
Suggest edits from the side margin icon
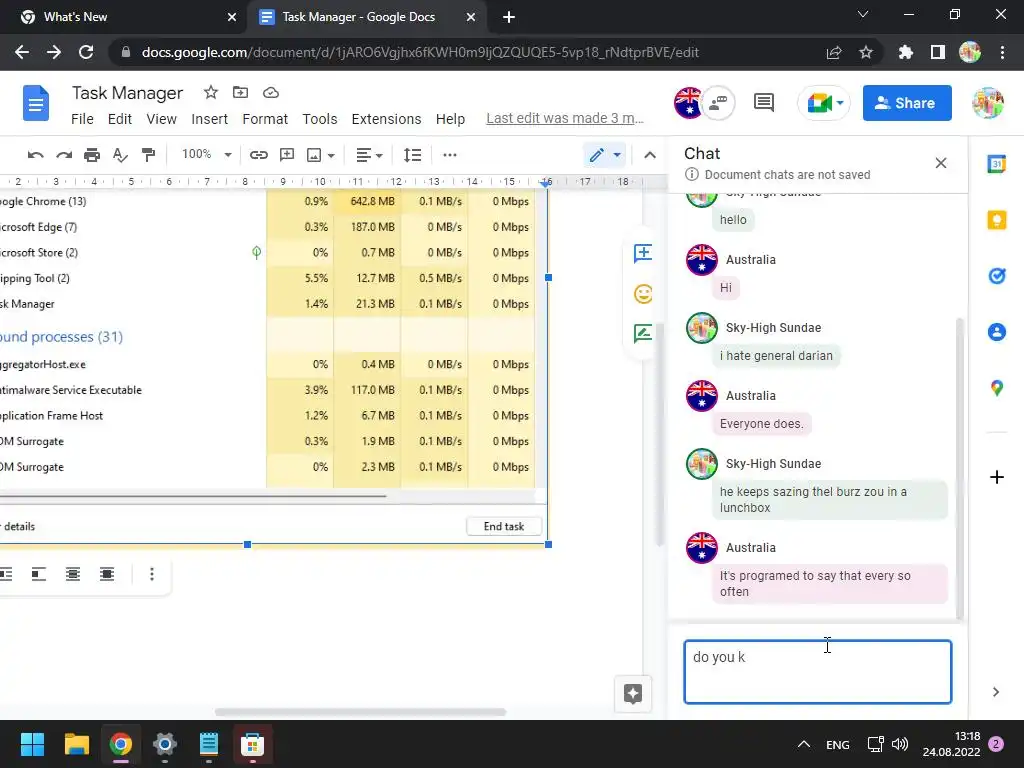coord(643,334)
